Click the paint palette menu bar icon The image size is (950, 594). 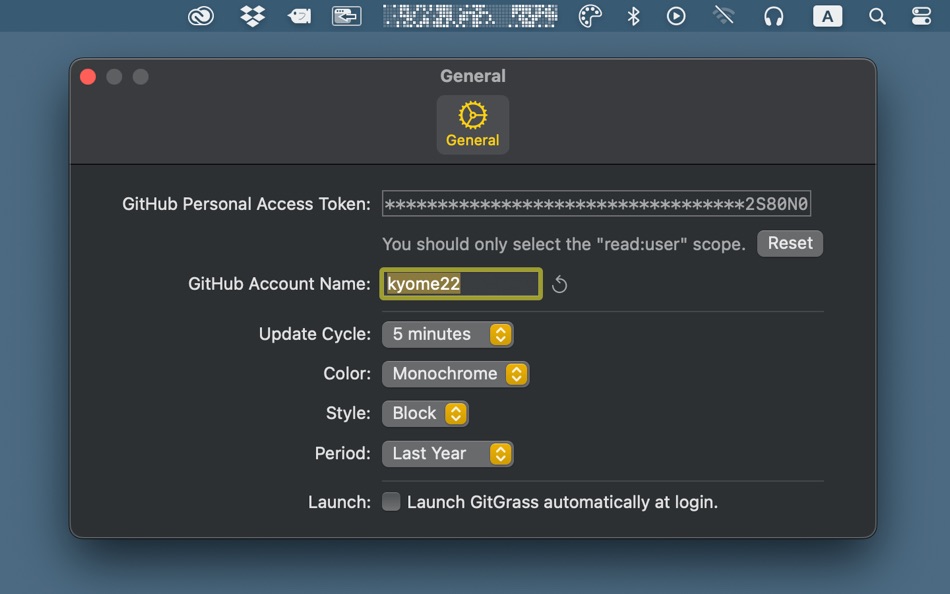coord(590,16)
